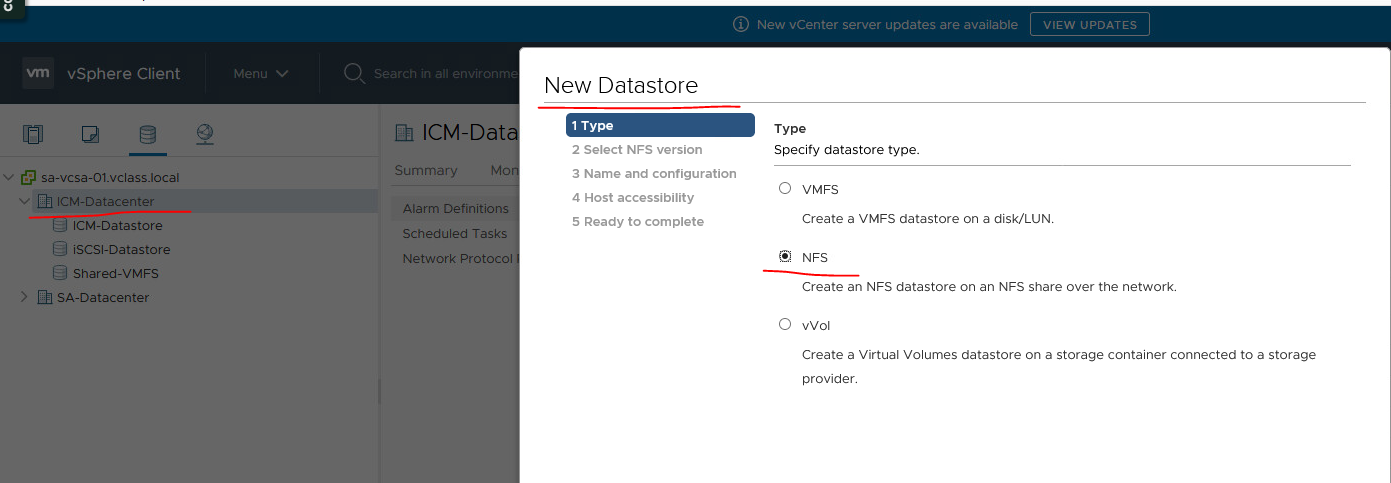Open the Menu dropdown
1391x483 pixels.
[261, 73]
